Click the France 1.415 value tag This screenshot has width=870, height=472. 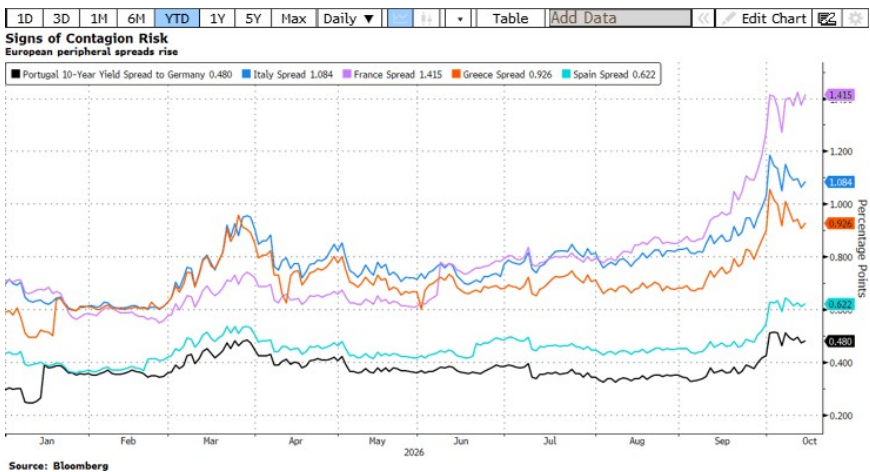[x=840, y=95]
